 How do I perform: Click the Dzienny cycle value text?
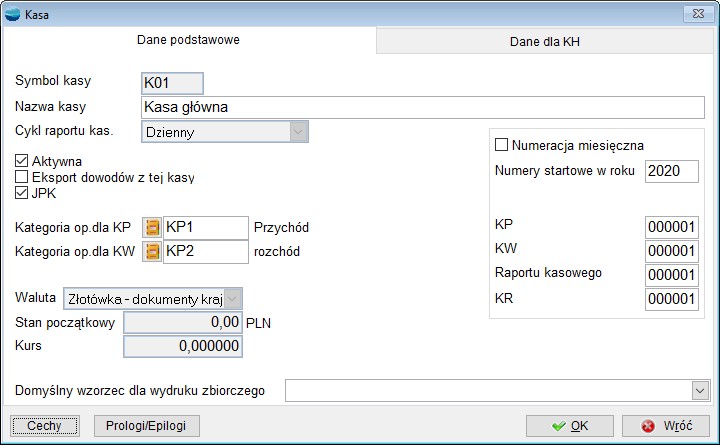pos(170,133)
